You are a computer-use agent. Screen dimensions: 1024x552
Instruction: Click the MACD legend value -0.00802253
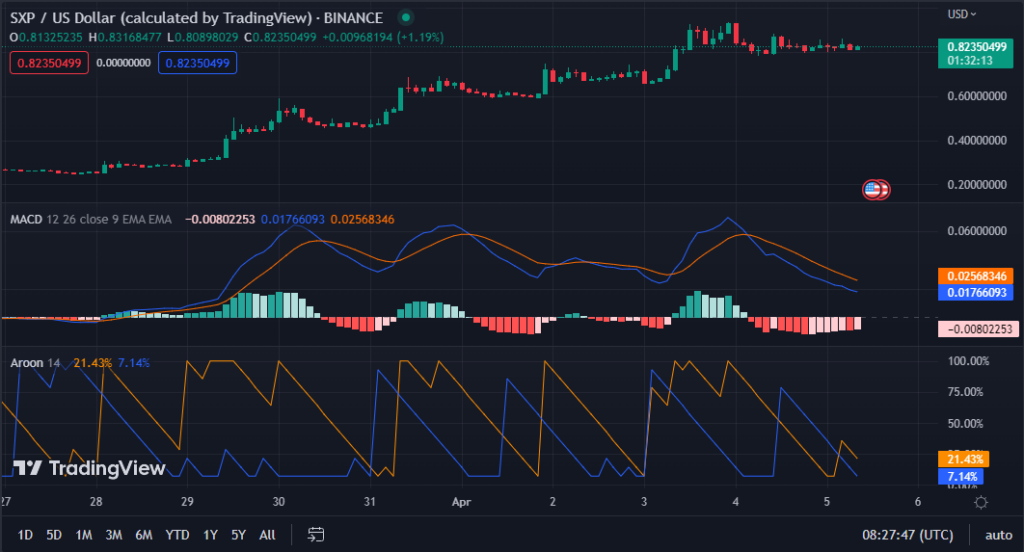pyautogui.click(x=220, y=219)
